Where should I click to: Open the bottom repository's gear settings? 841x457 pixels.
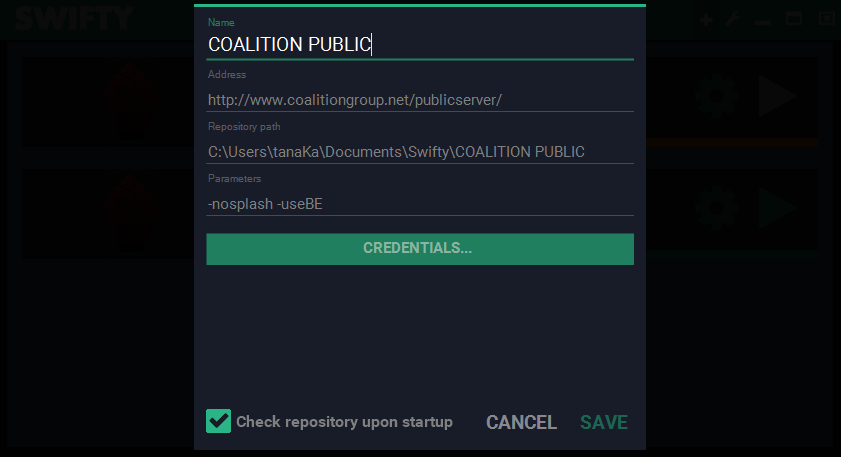pyautogui.click(x=717, y=207)
